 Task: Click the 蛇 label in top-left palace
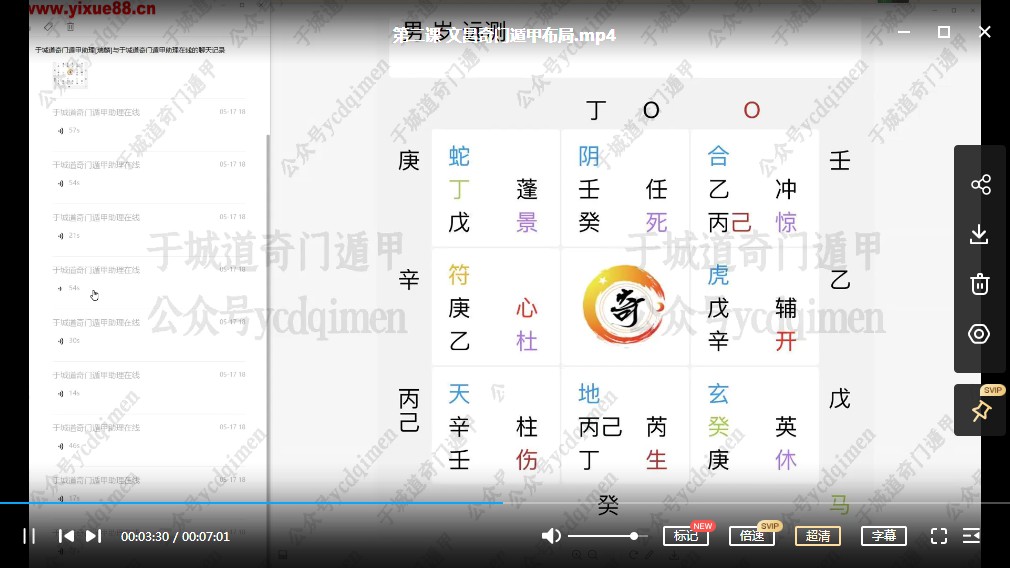tap(459, 156)
